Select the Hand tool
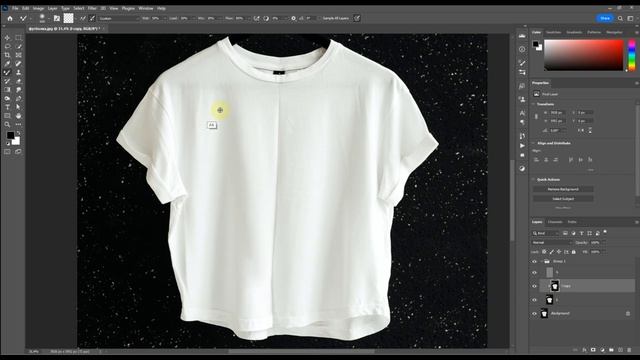The width and height of the screenshot is (640, 360). [x=18, y=116]
